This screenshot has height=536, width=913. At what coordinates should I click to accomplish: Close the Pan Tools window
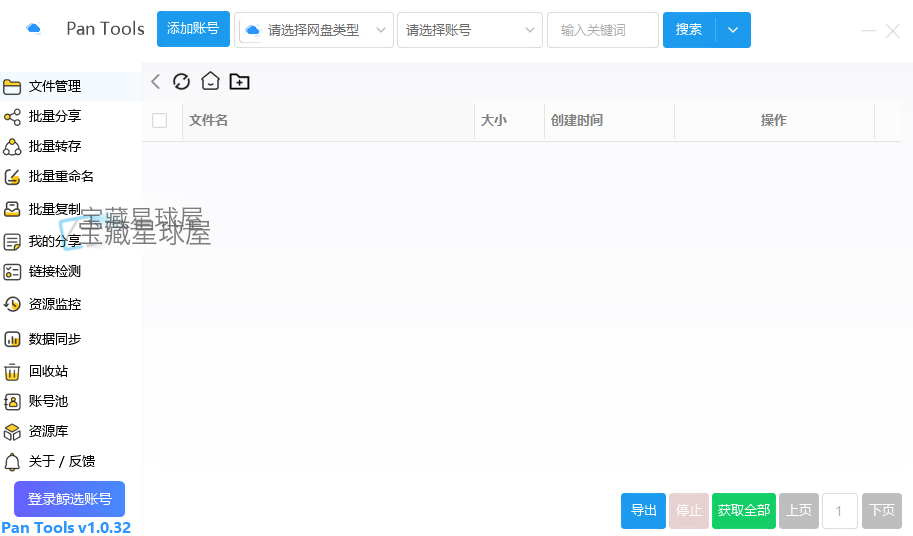[893, 31]
